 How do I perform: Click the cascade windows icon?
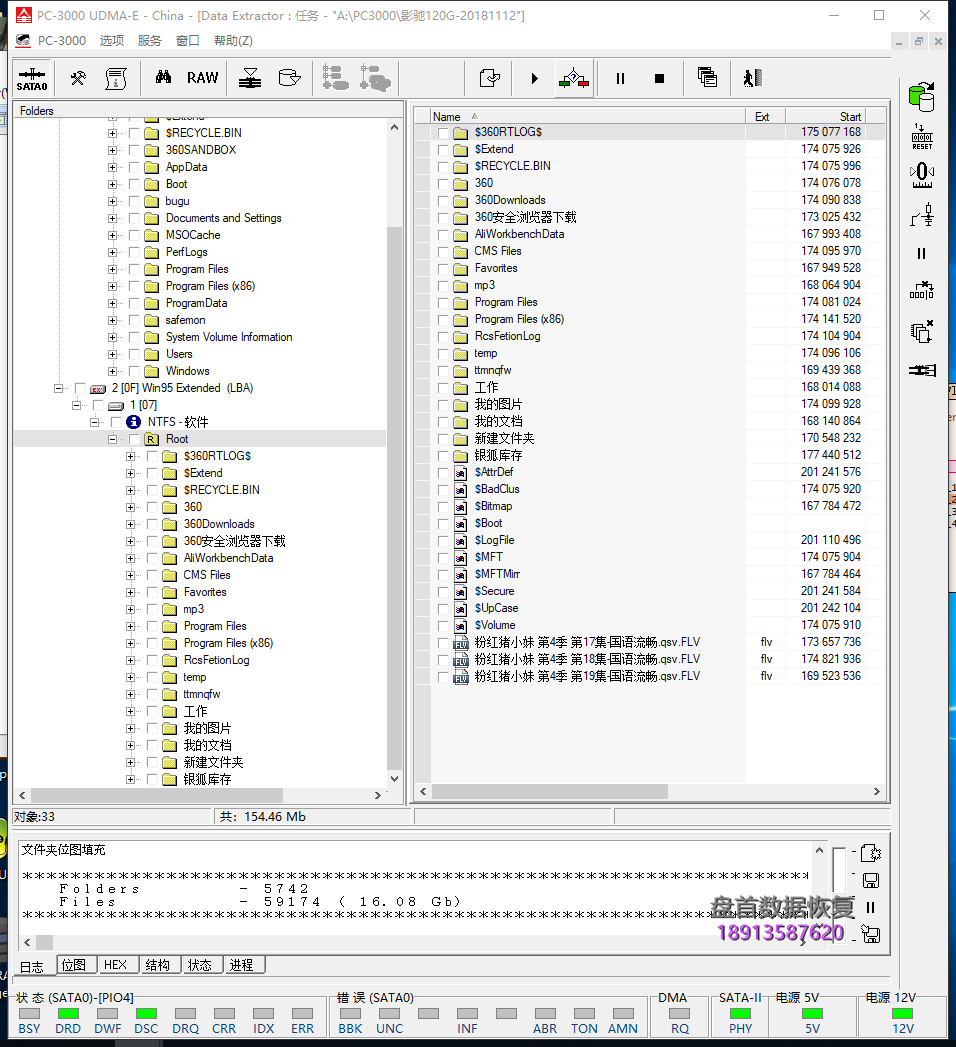(707, 78)
